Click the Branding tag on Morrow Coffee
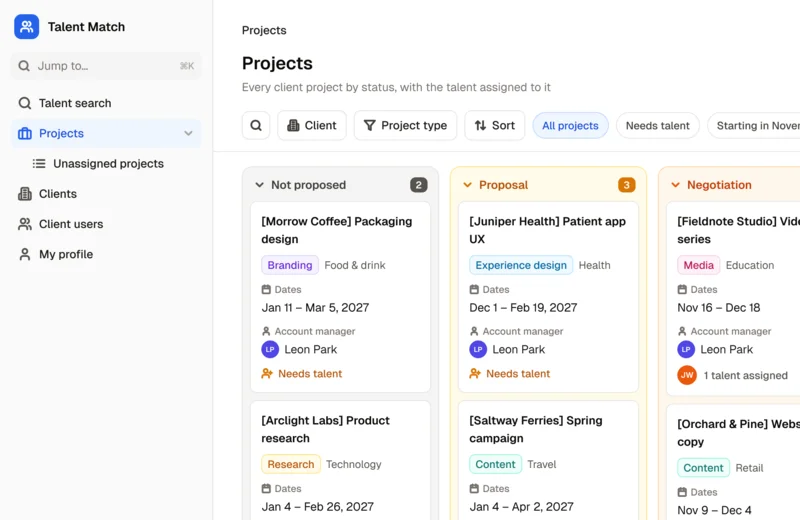 pyautogui.click(x=290, y=265)
